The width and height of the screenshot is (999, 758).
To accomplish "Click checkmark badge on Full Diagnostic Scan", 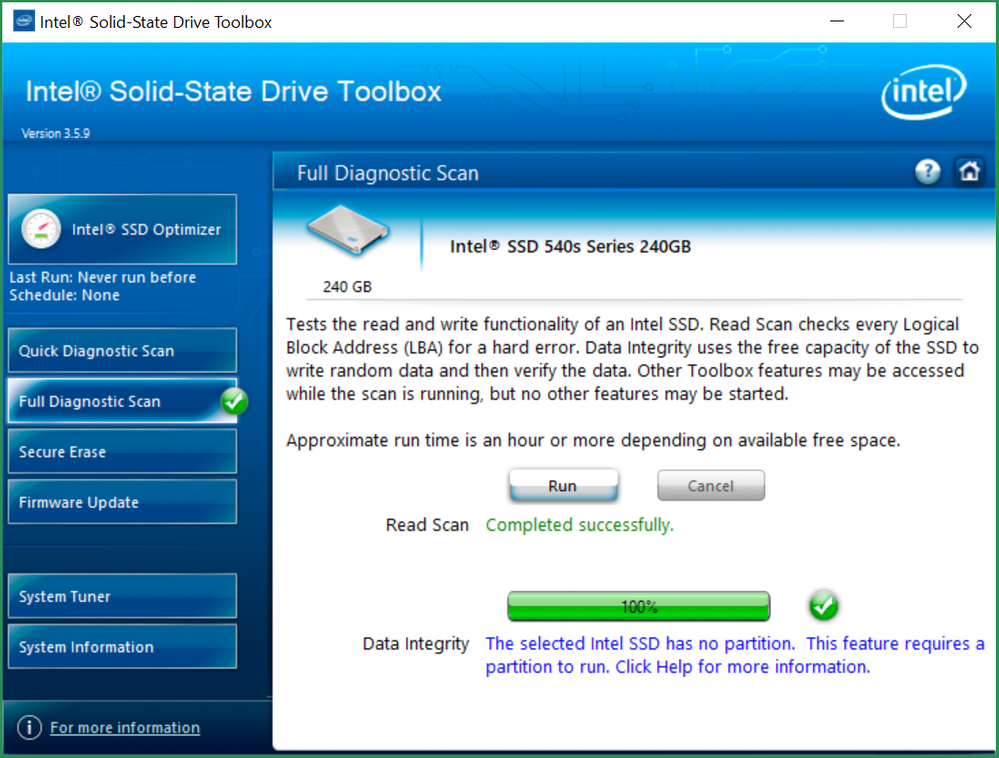I will [234, 401].
